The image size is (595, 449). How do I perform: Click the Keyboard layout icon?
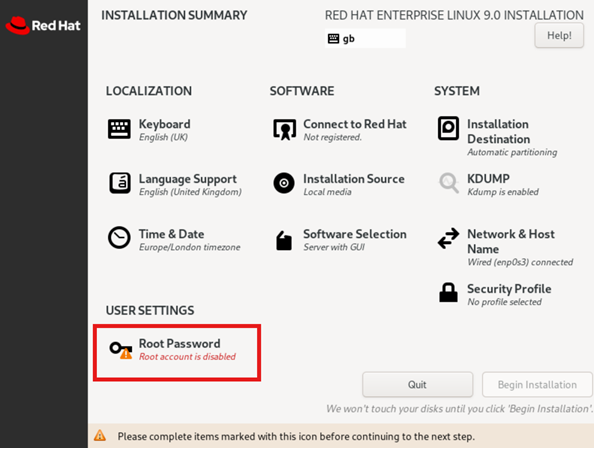point(119,129)
